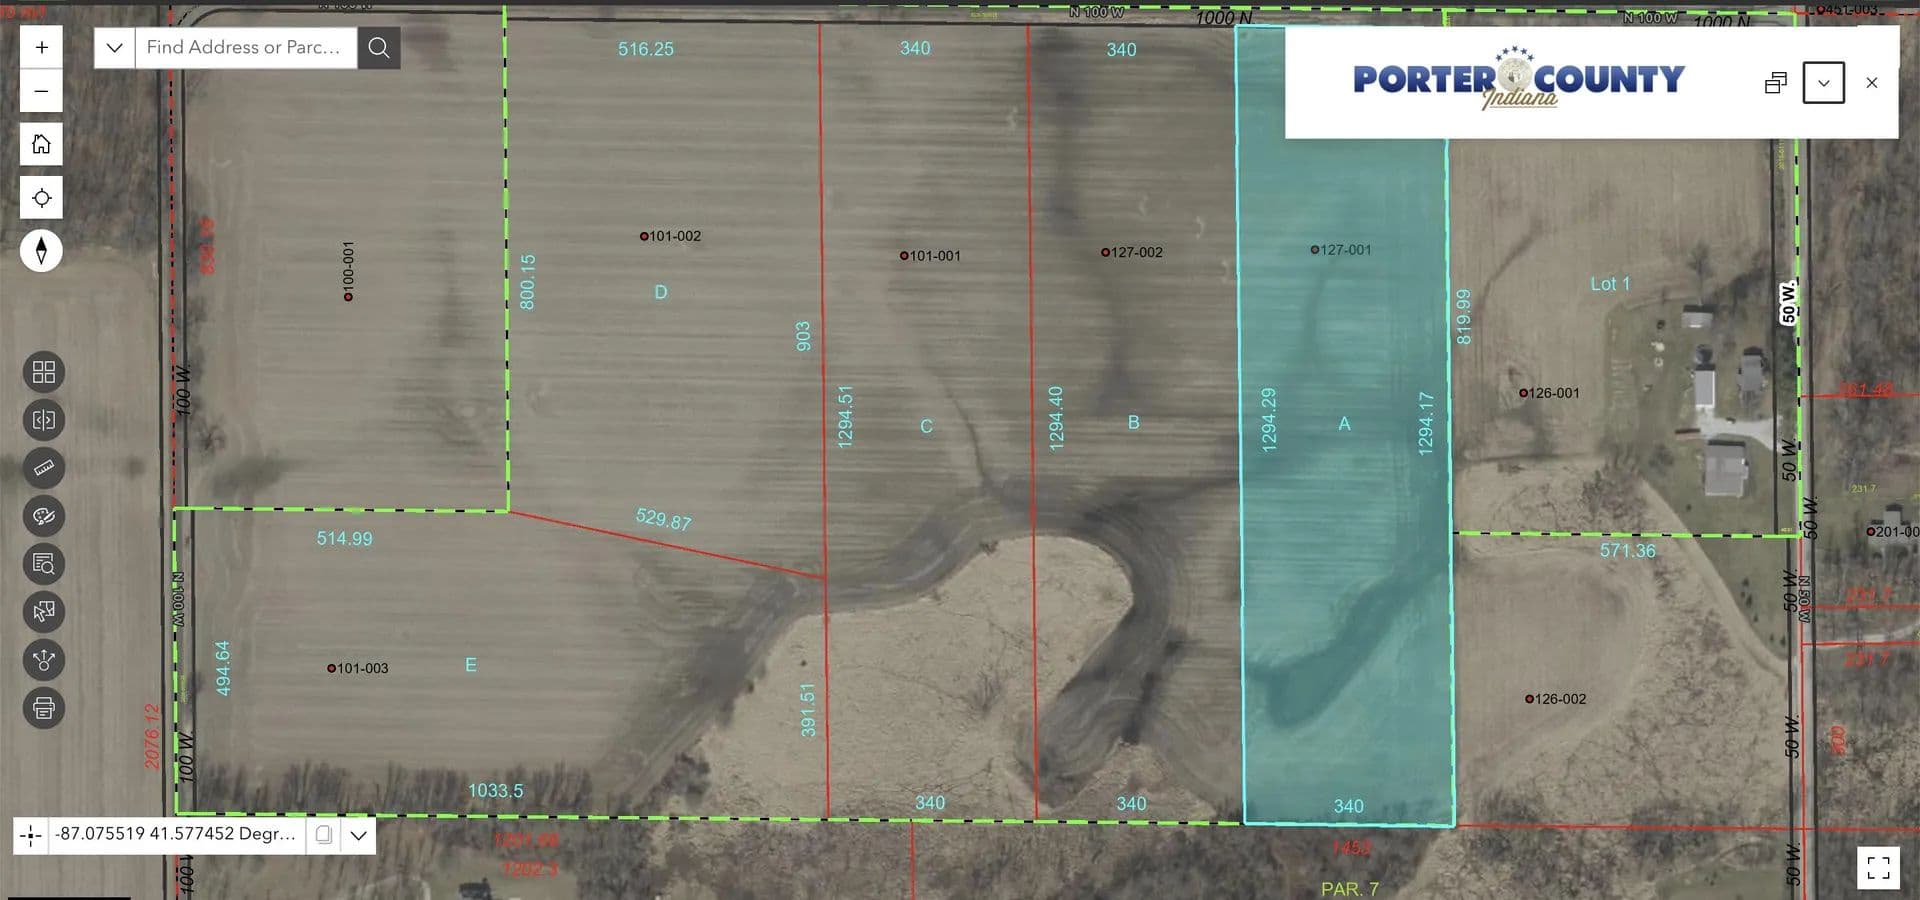Click the 1294.51 dimension label
1920x900 pixels.
point(844,416)
